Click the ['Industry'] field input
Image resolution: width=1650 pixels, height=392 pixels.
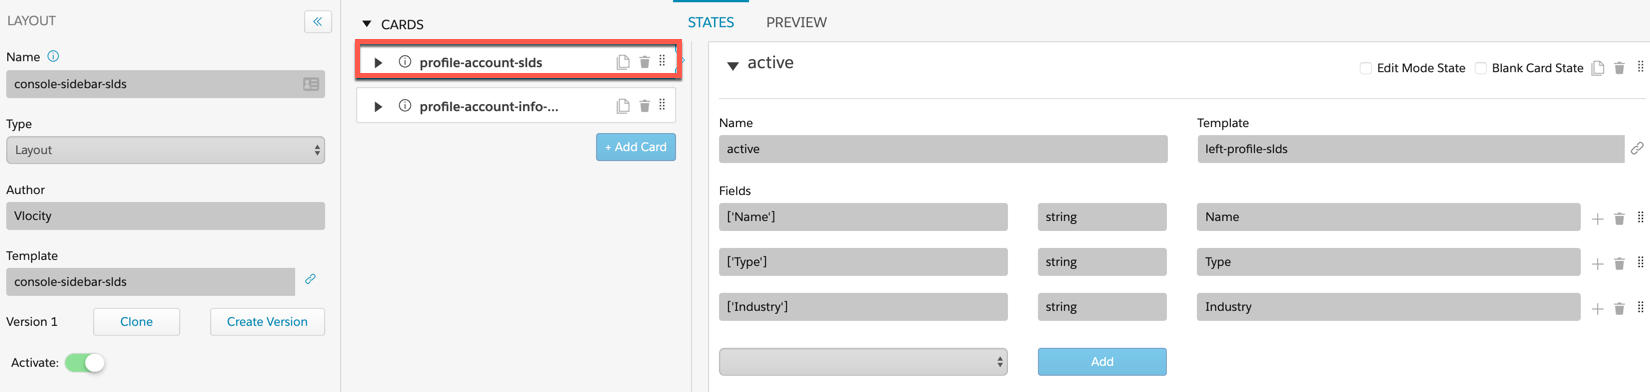coord(863,307)
